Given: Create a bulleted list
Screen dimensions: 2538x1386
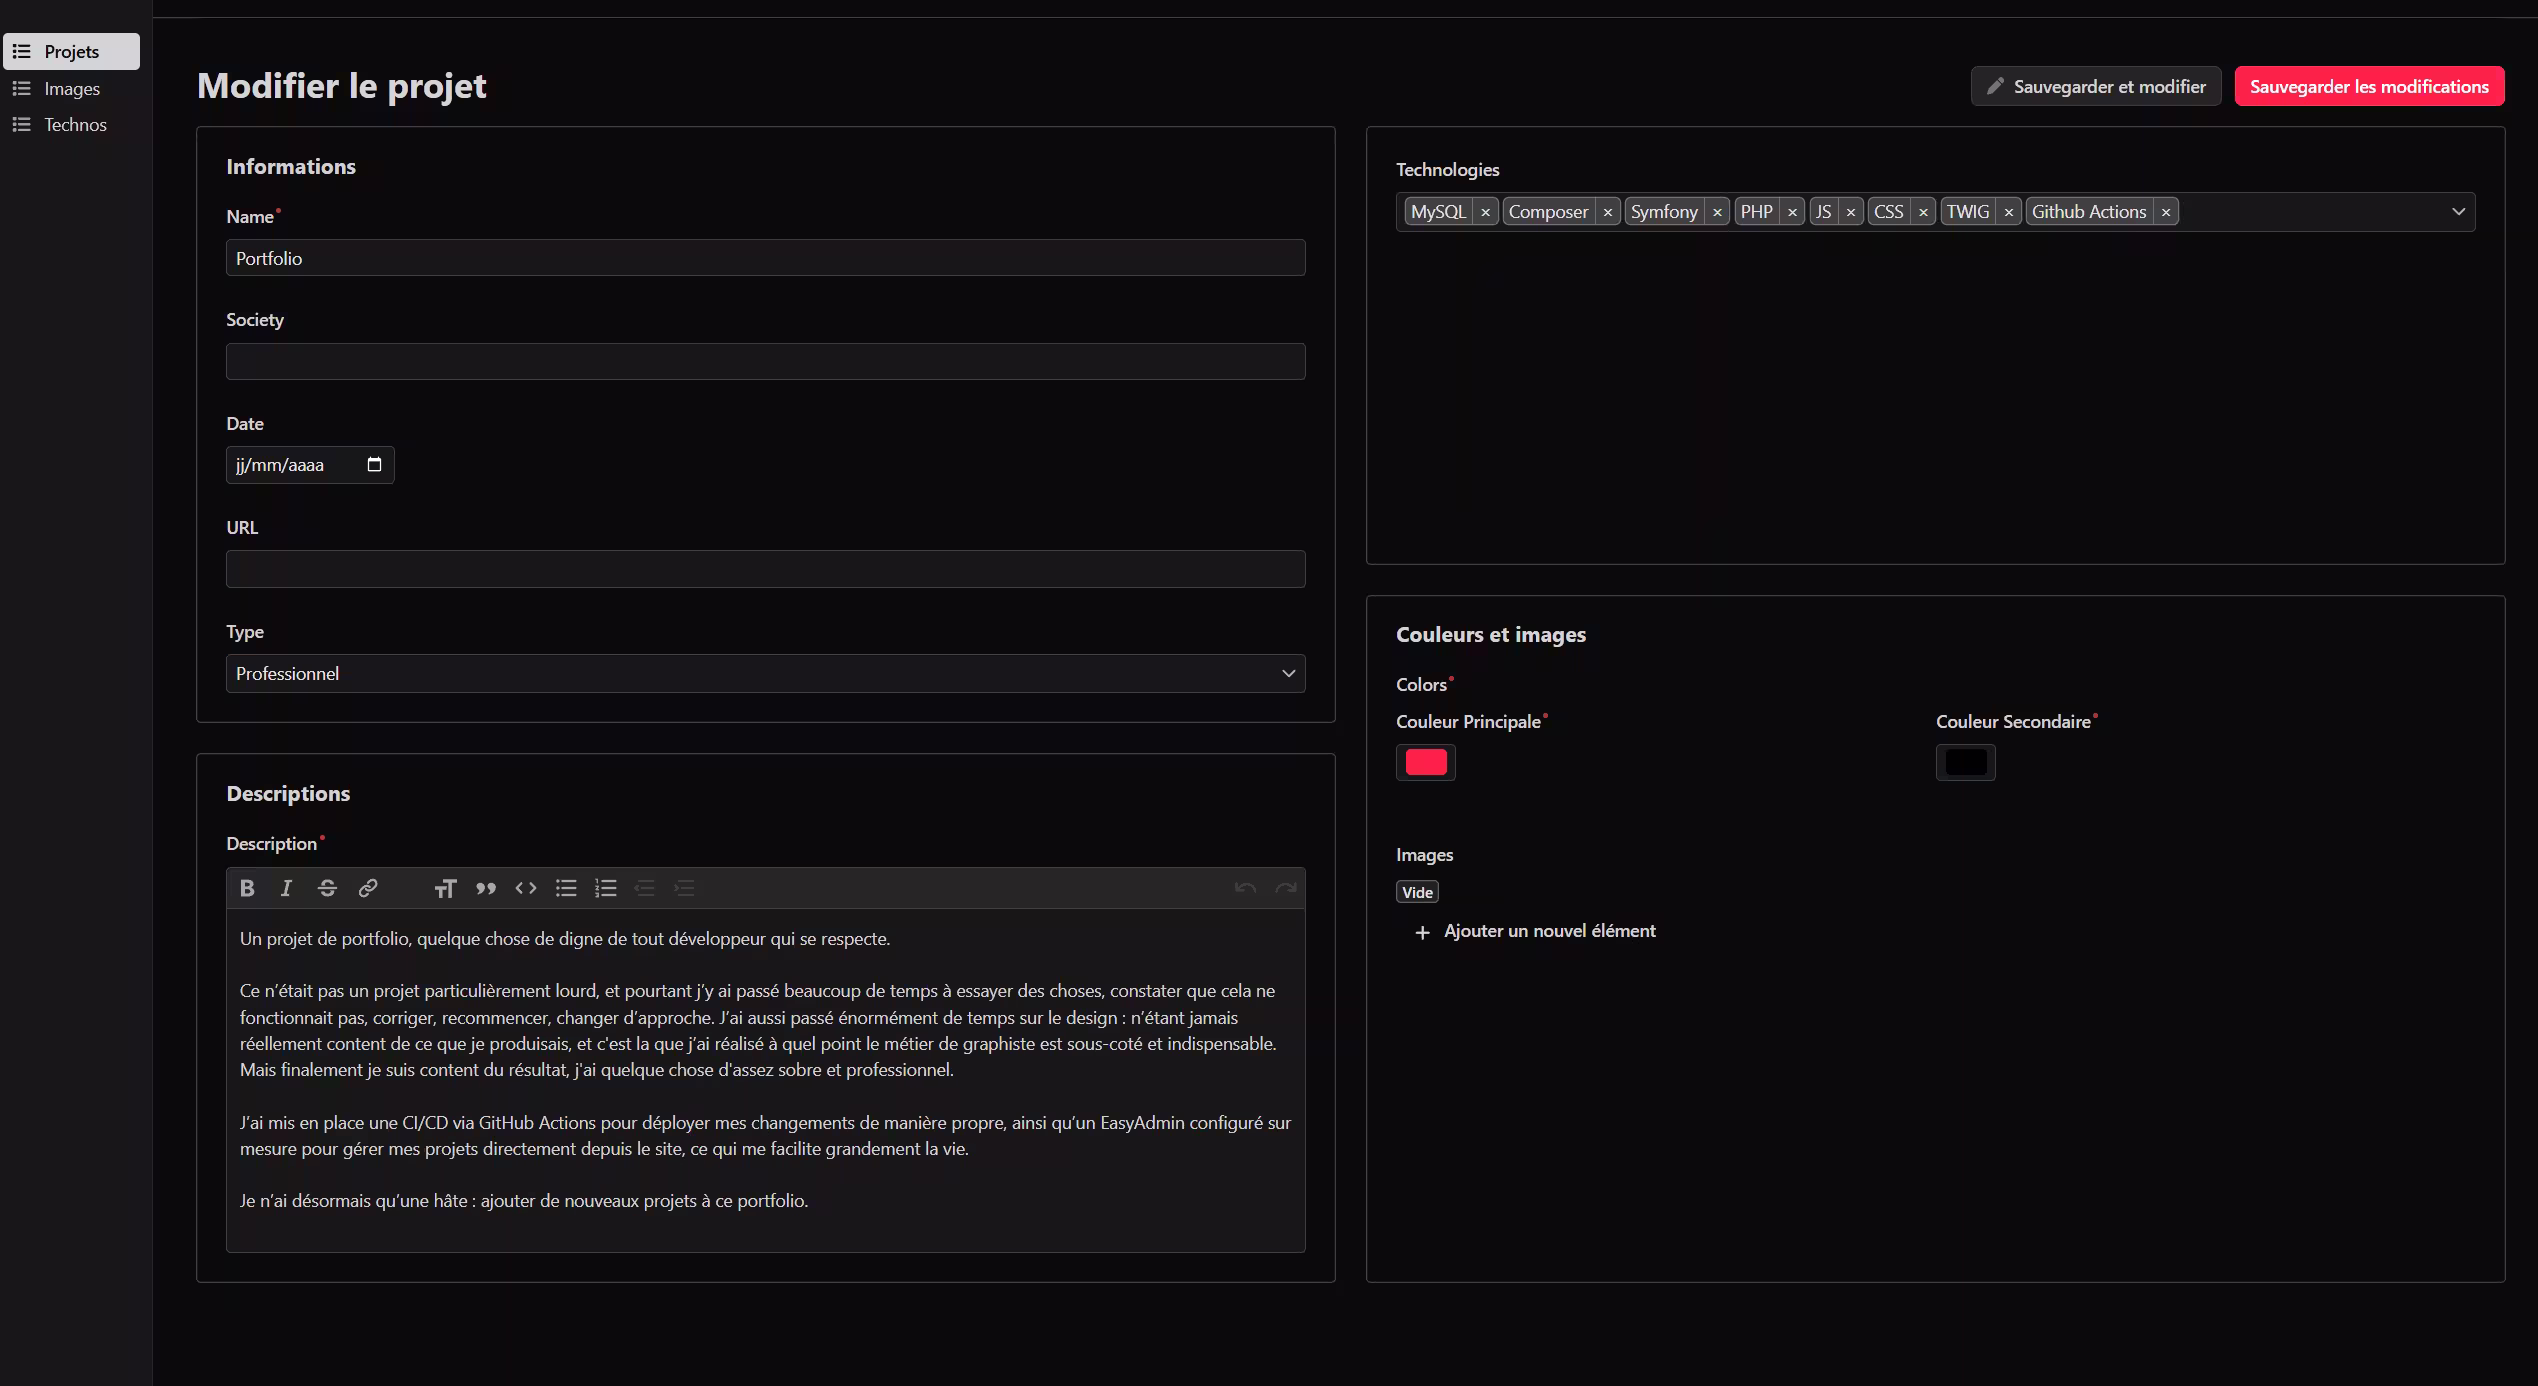Looking at the screenshot, I should click(x=566, y=888).
